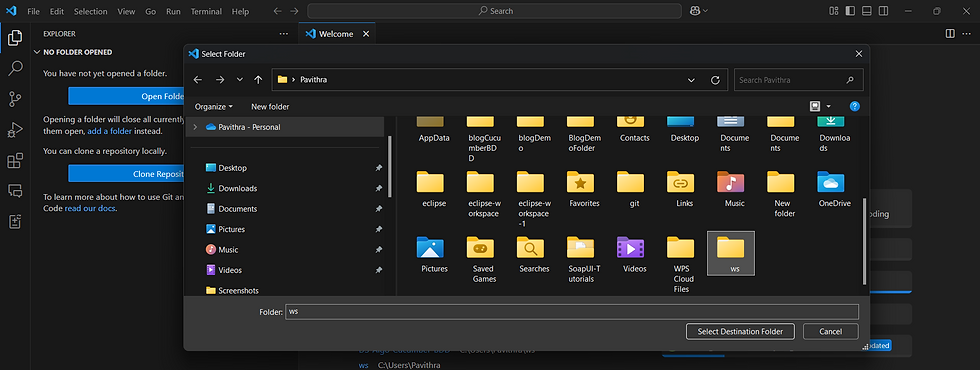
Task: Open the Terminal menu
Action: coord(206,11)
